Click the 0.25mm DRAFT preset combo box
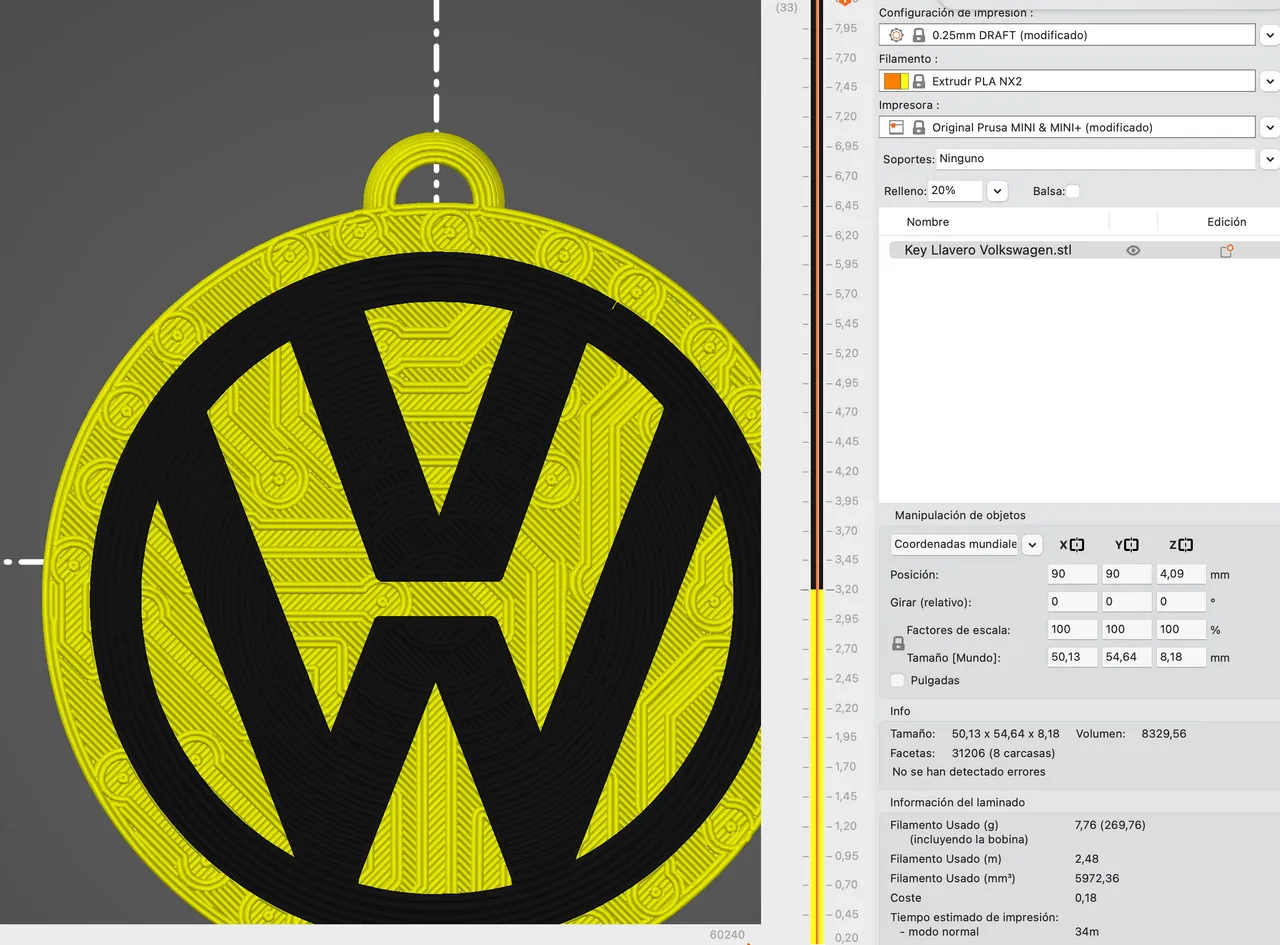1280x945 pixels. point(1067,35)
